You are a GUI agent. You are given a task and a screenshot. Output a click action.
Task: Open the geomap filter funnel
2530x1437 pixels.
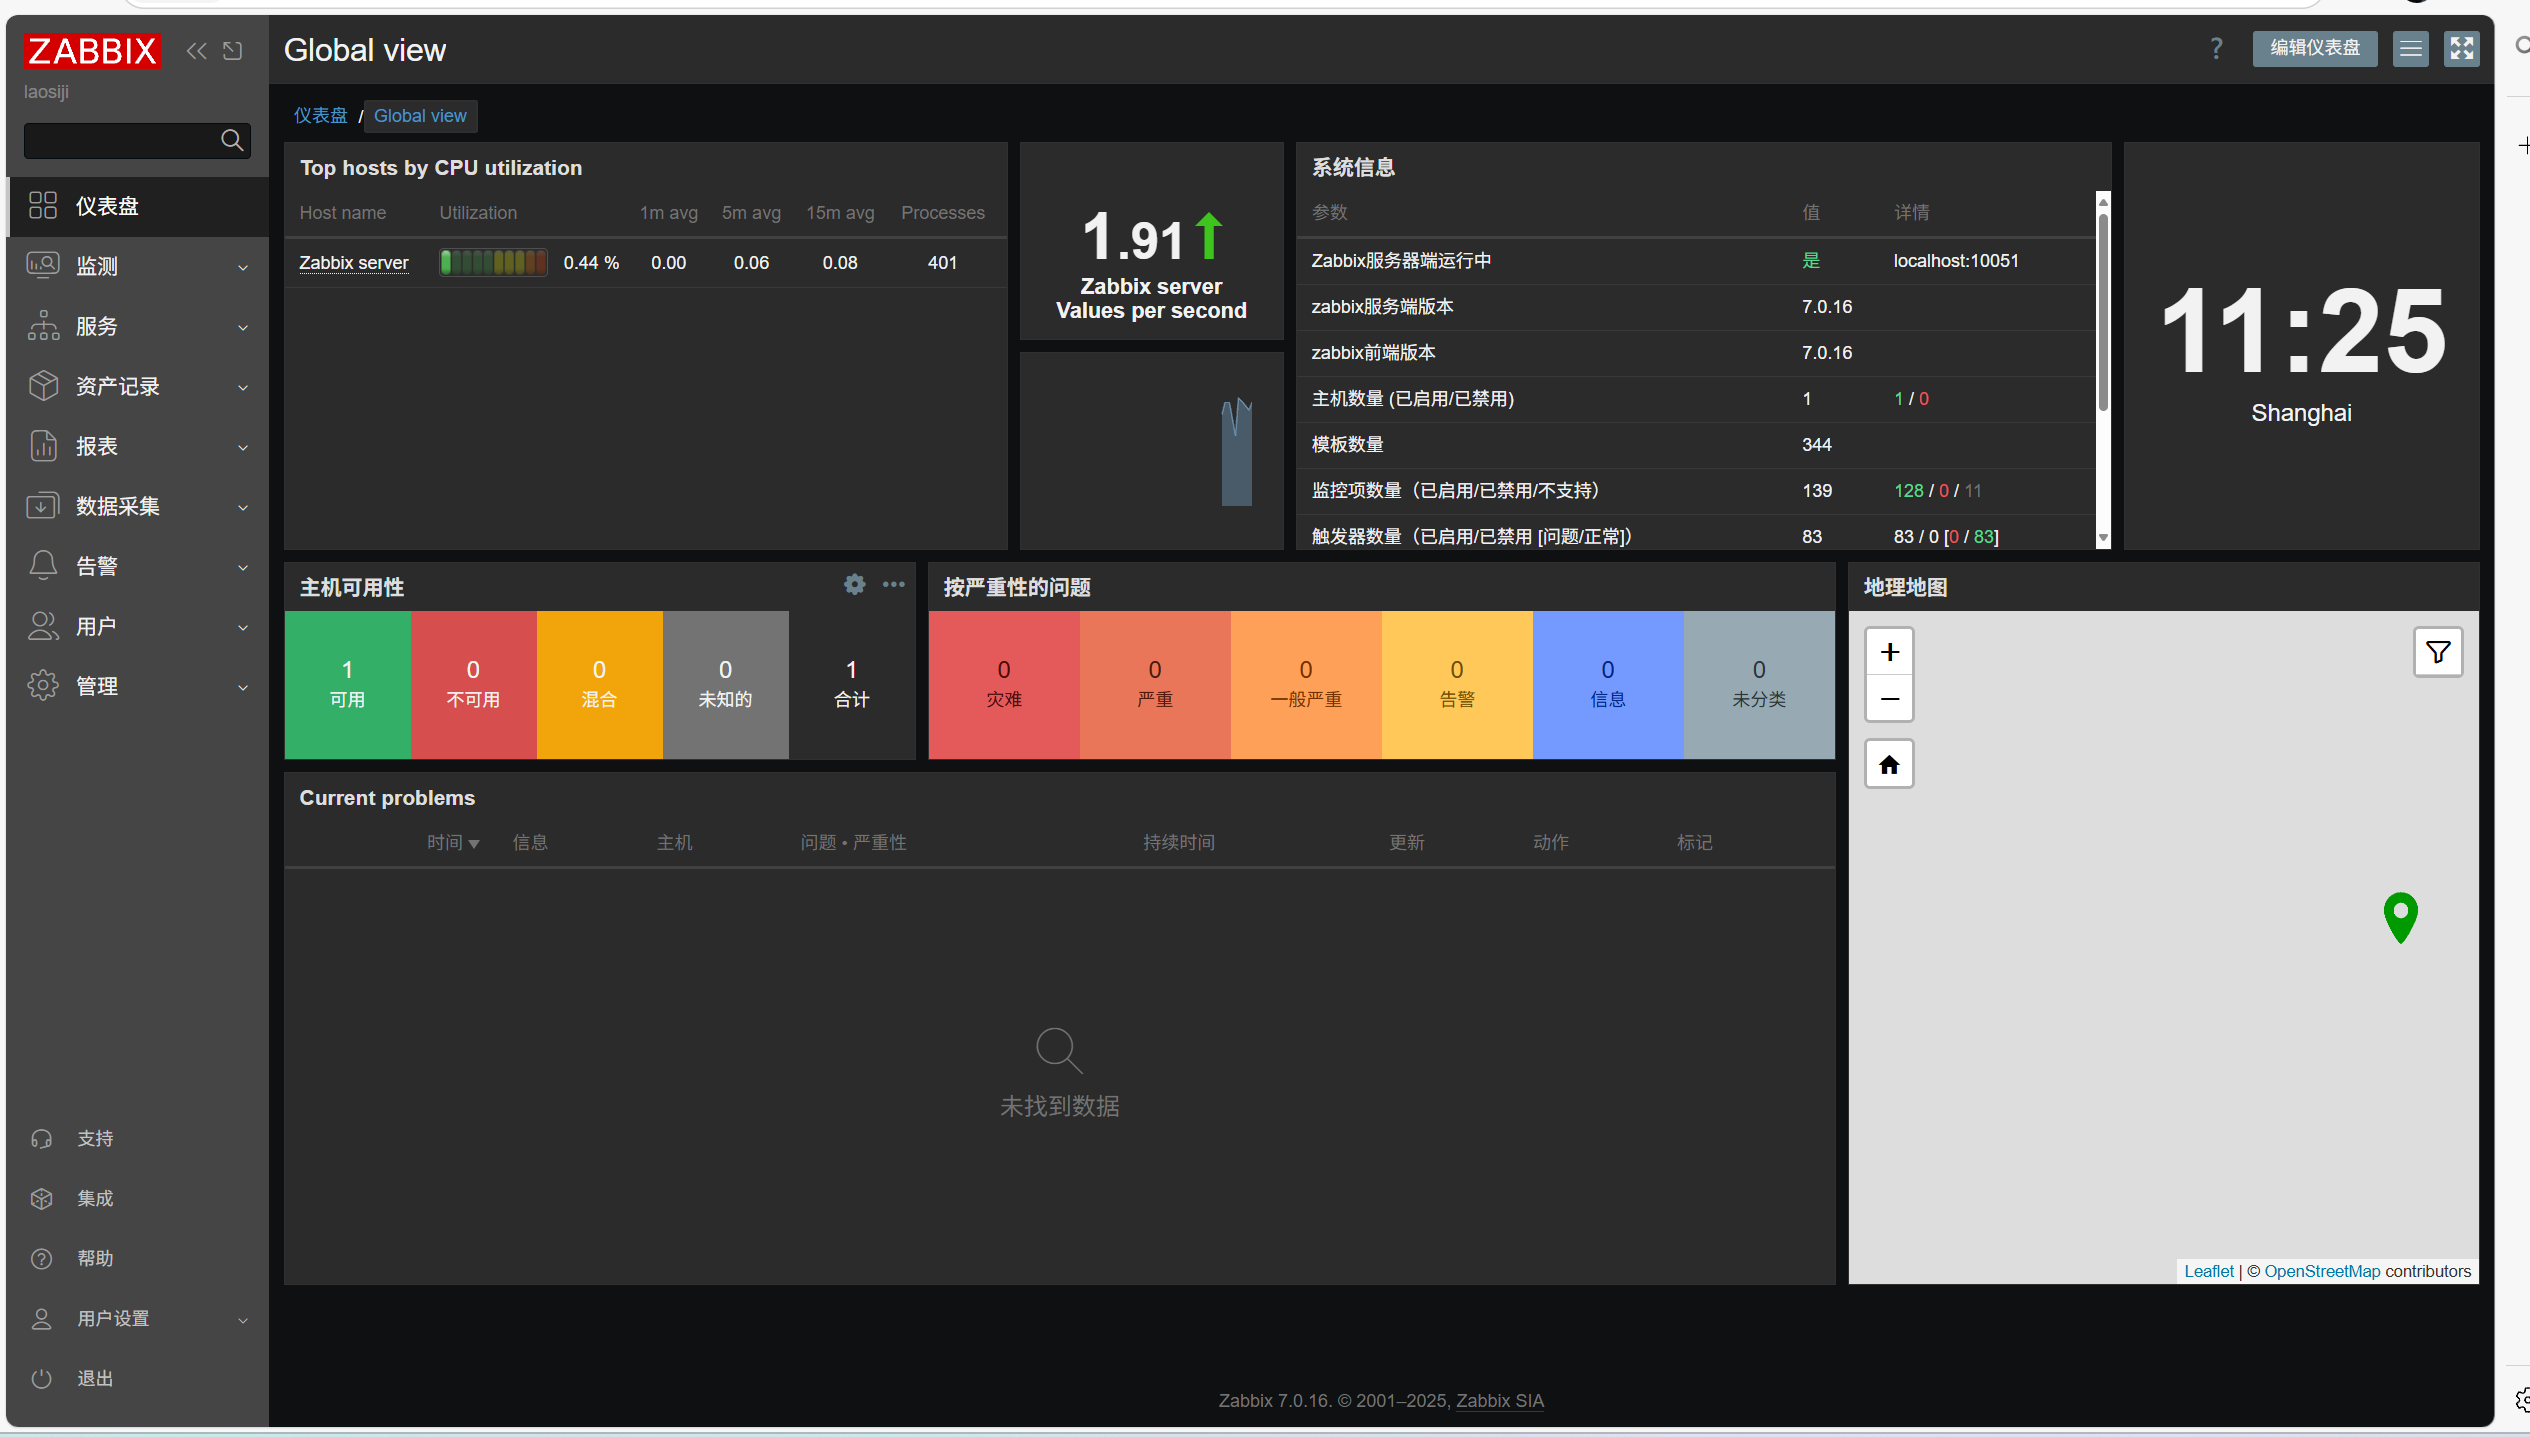[x=2438, y=652]
